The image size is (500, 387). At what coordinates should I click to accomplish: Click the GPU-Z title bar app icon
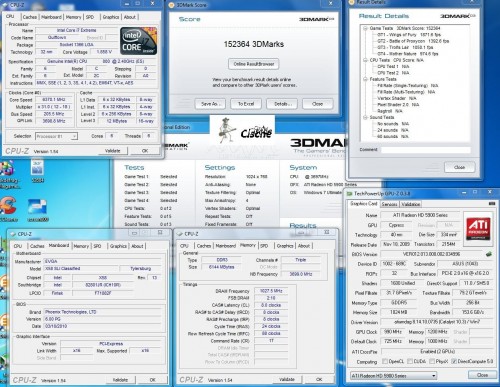350,193
